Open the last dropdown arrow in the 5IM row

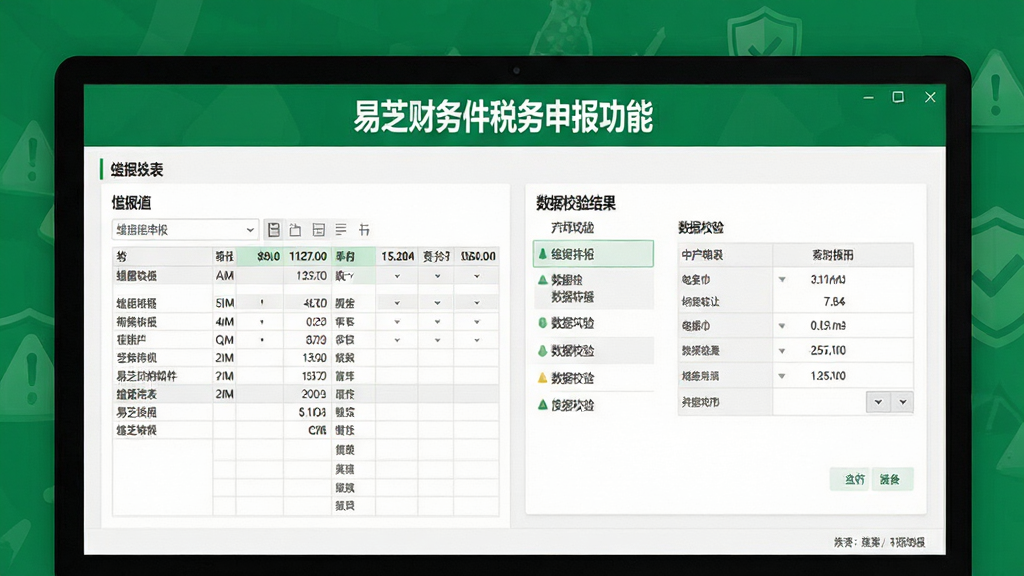tap(477, 303)
